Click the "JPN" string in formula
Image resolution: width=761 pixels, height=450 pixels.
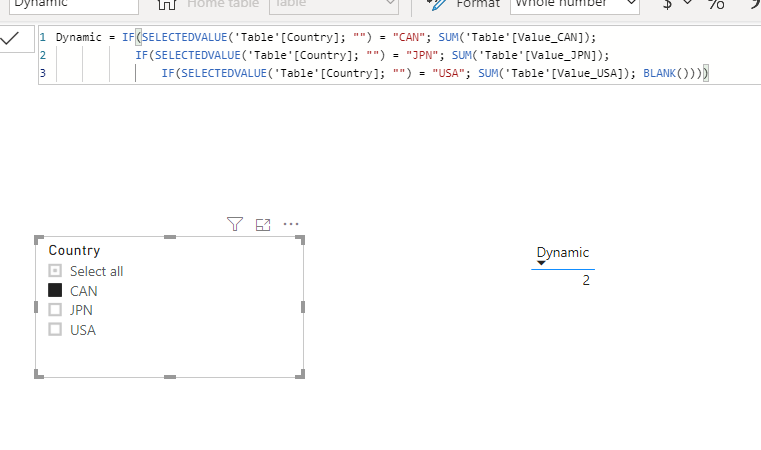coord(422,55)
